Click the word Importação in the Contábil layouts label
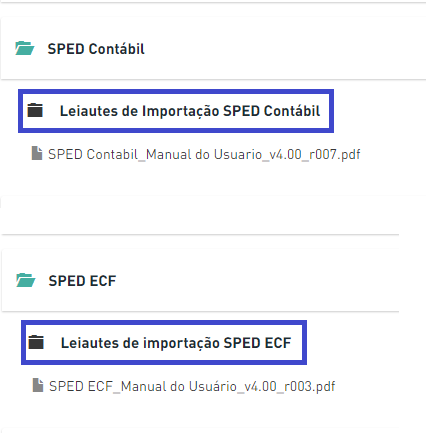This screenshot has height=433, width=426. point(181,112)
